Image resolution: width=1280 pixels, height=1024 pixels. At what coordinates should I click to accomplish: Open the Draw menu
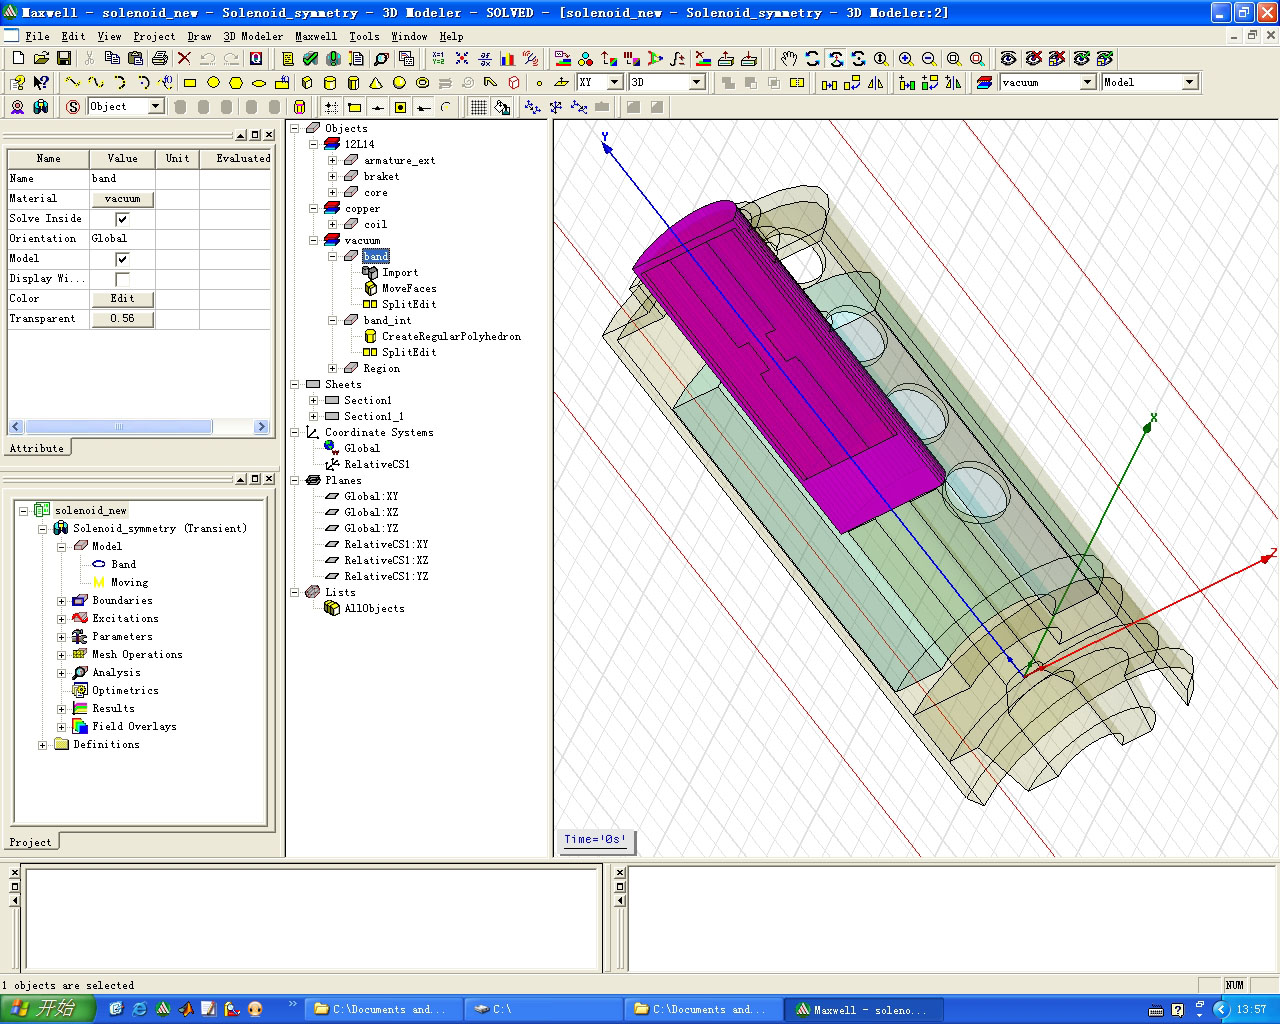coord(199,36)
